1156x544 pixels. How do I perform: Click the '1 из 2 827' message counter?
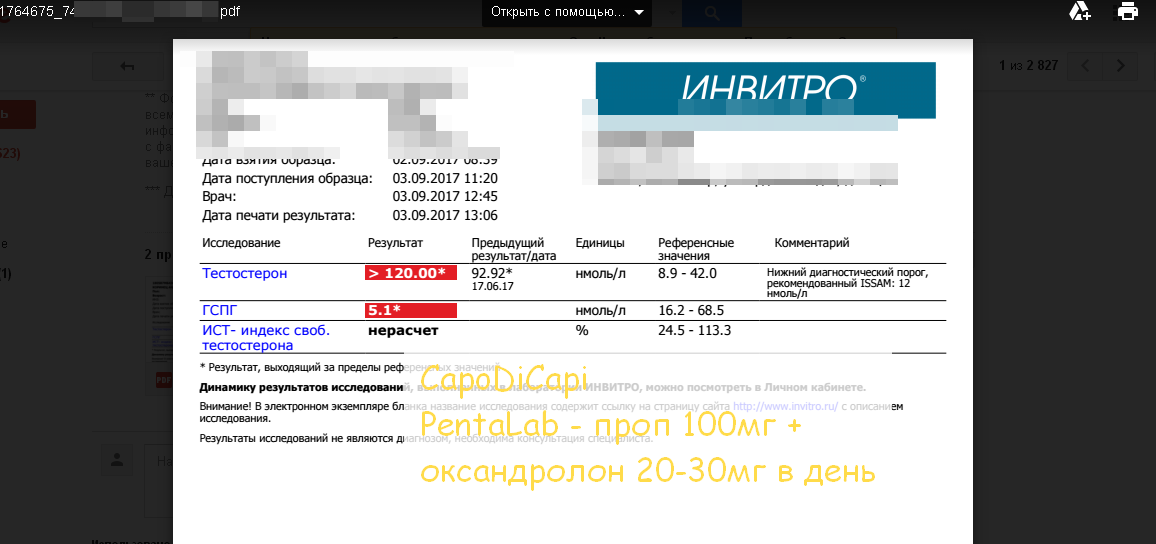click(1028, 66)
